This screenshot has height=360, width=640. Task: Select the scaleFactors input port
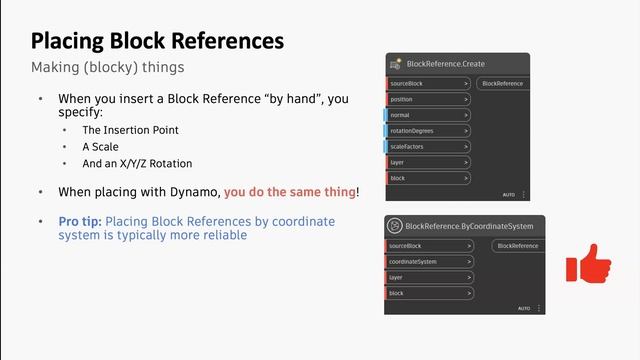point(427,147)
